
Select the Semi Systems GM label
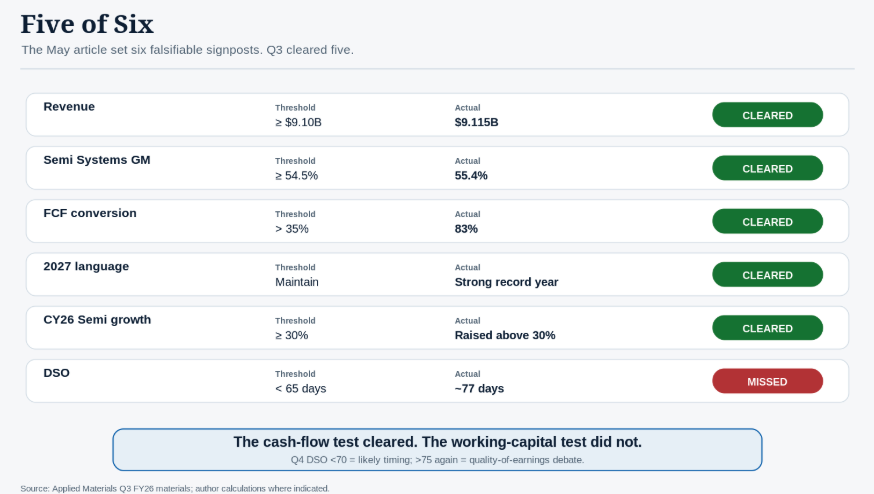[x=97, y=160]
